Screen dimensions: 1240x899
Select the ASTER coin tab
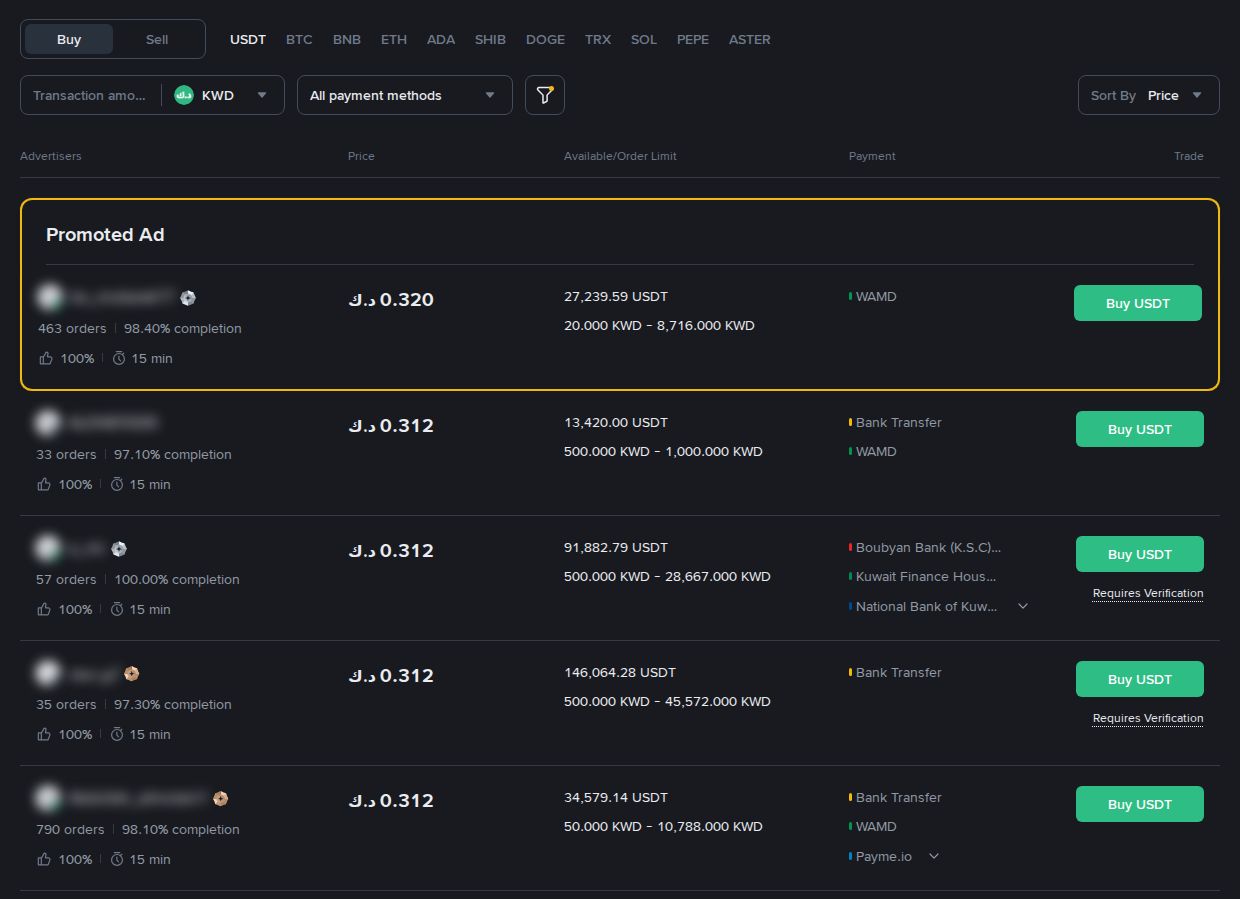(x=750, y=39)
